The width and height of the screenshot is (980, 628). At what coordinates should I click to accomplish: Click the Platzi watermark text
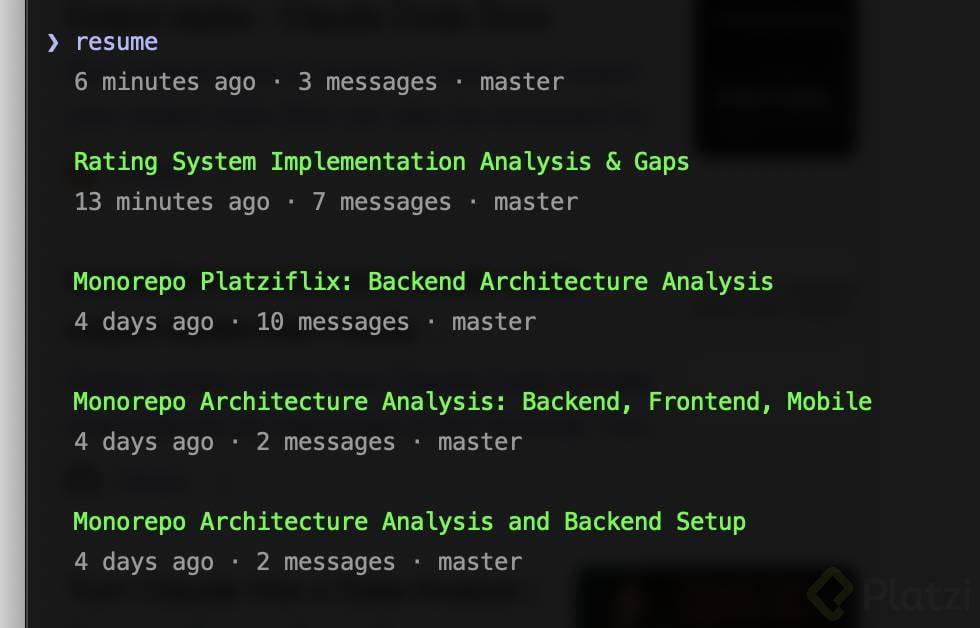pos(915,597)
